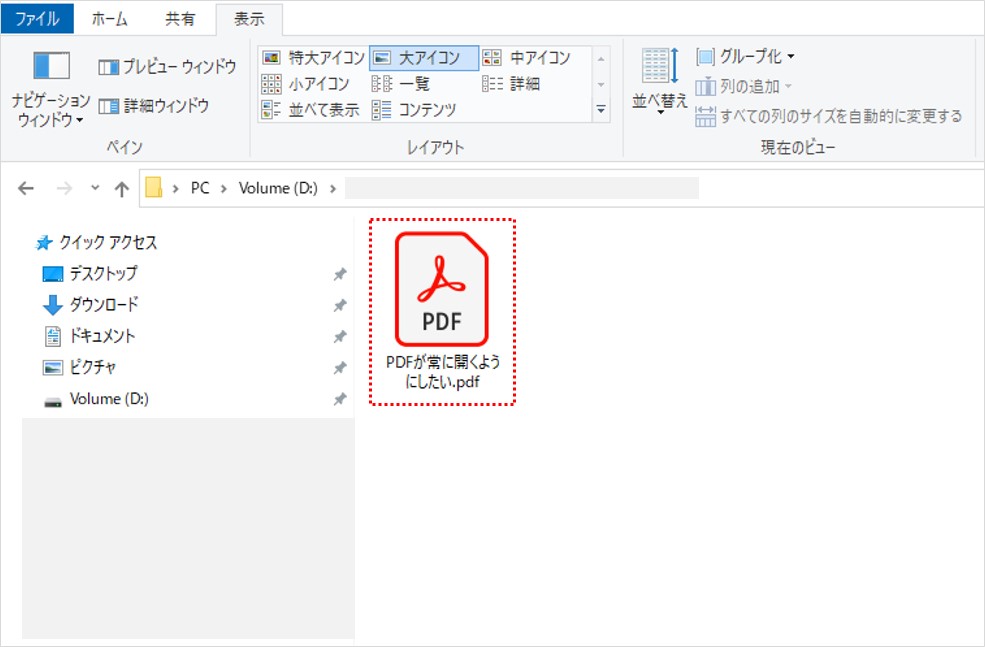Switch to medium icons (中アイコン) layout
Screen dimensions: 985x647
(526, 58)
